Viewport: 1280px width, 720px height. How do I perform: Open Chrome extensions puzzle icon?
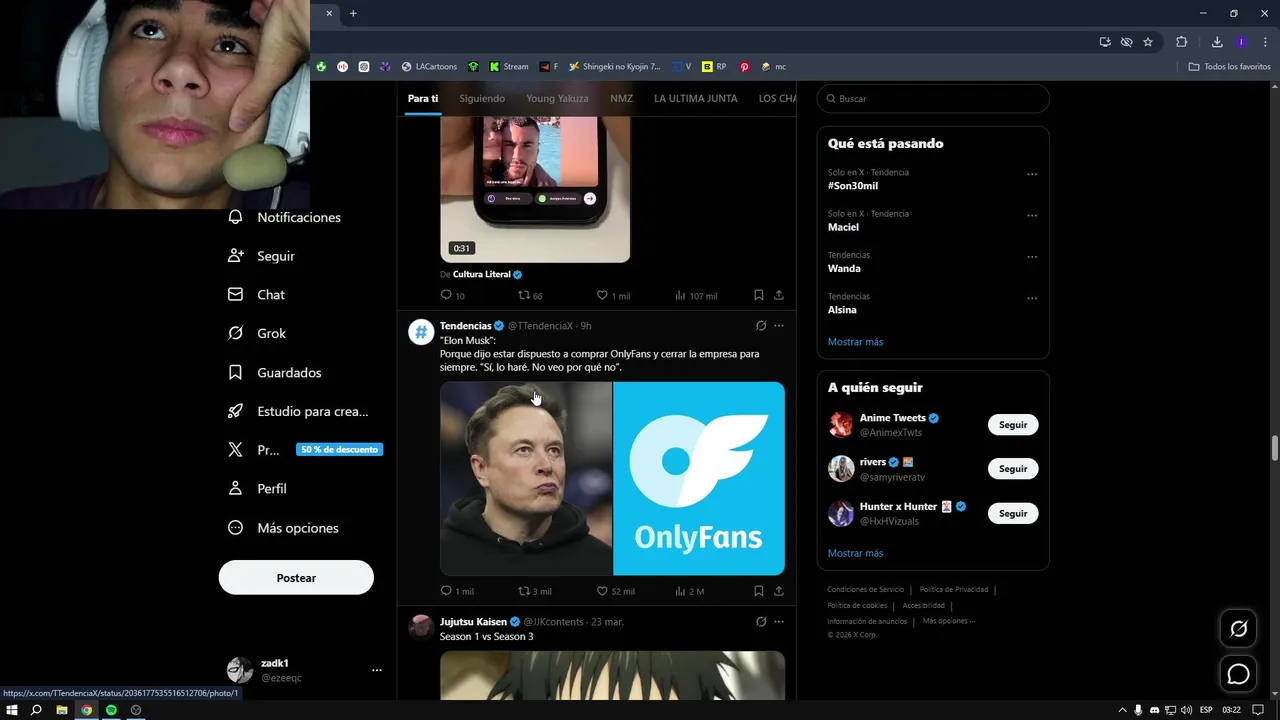pos(1181,42)
